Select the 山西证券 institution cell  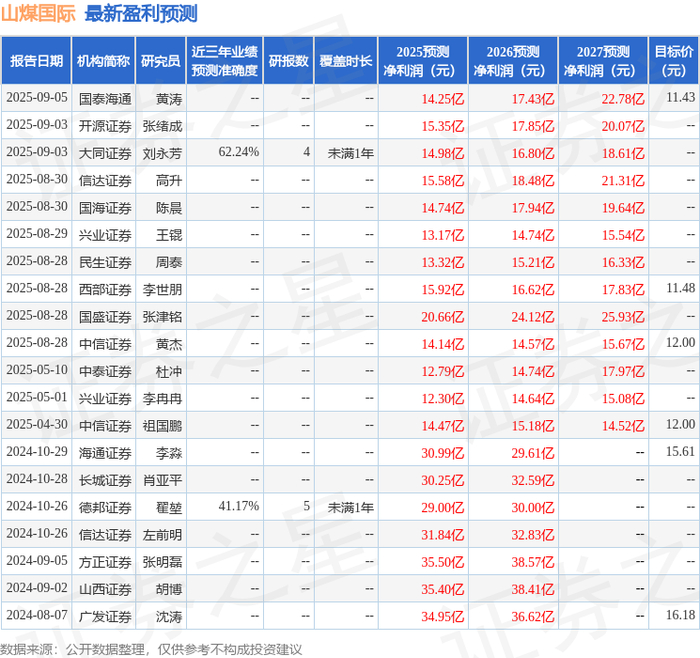point(105,589)
